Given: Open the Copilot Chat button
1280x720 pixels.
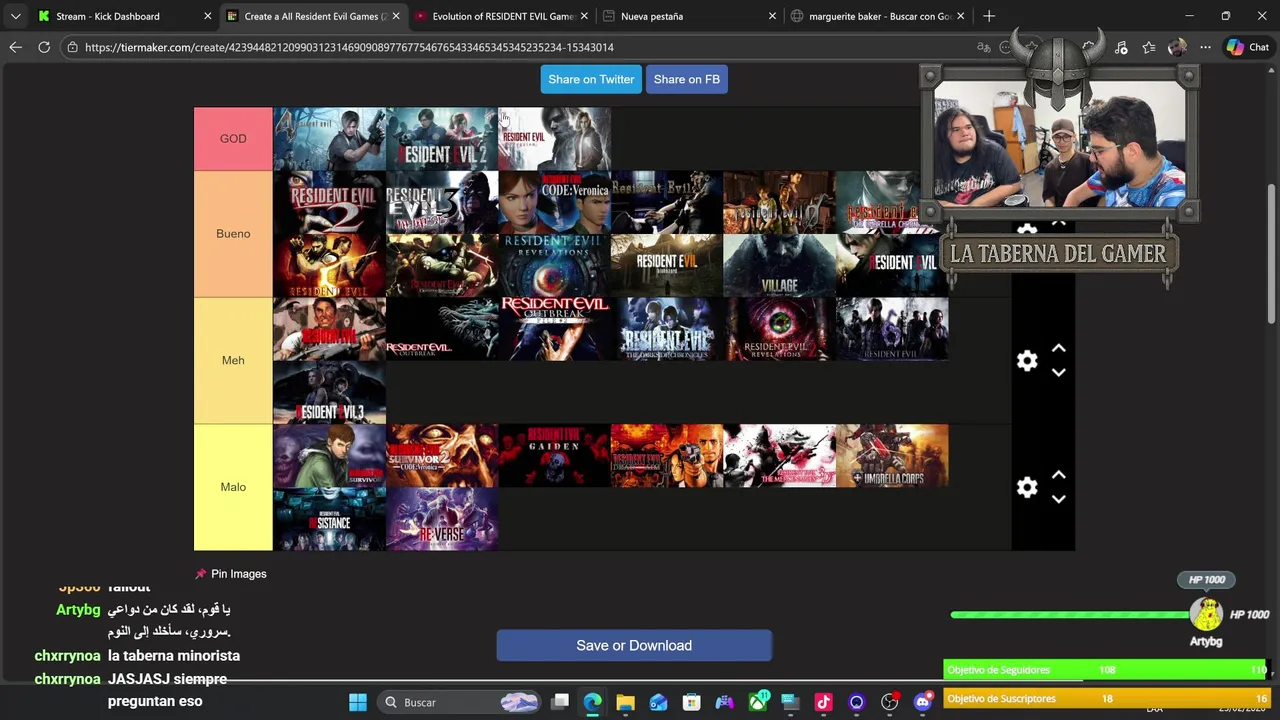Looking at the screenshot, I should 1247,47.
